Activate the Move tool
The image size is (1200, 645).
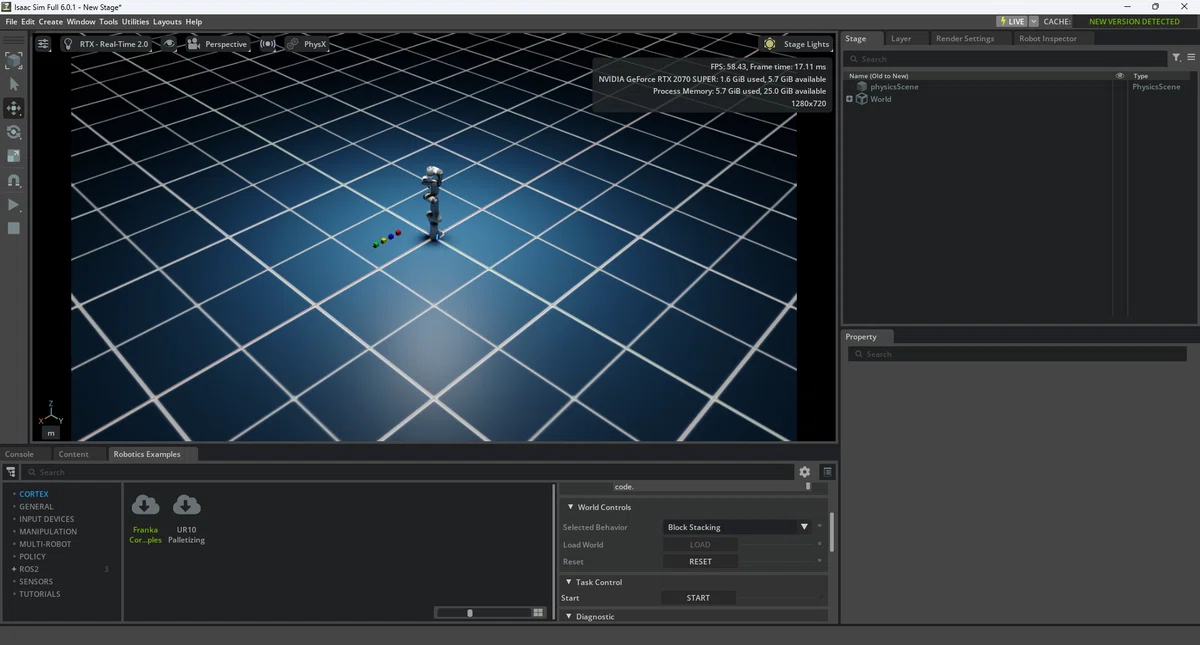click(14, 108)
